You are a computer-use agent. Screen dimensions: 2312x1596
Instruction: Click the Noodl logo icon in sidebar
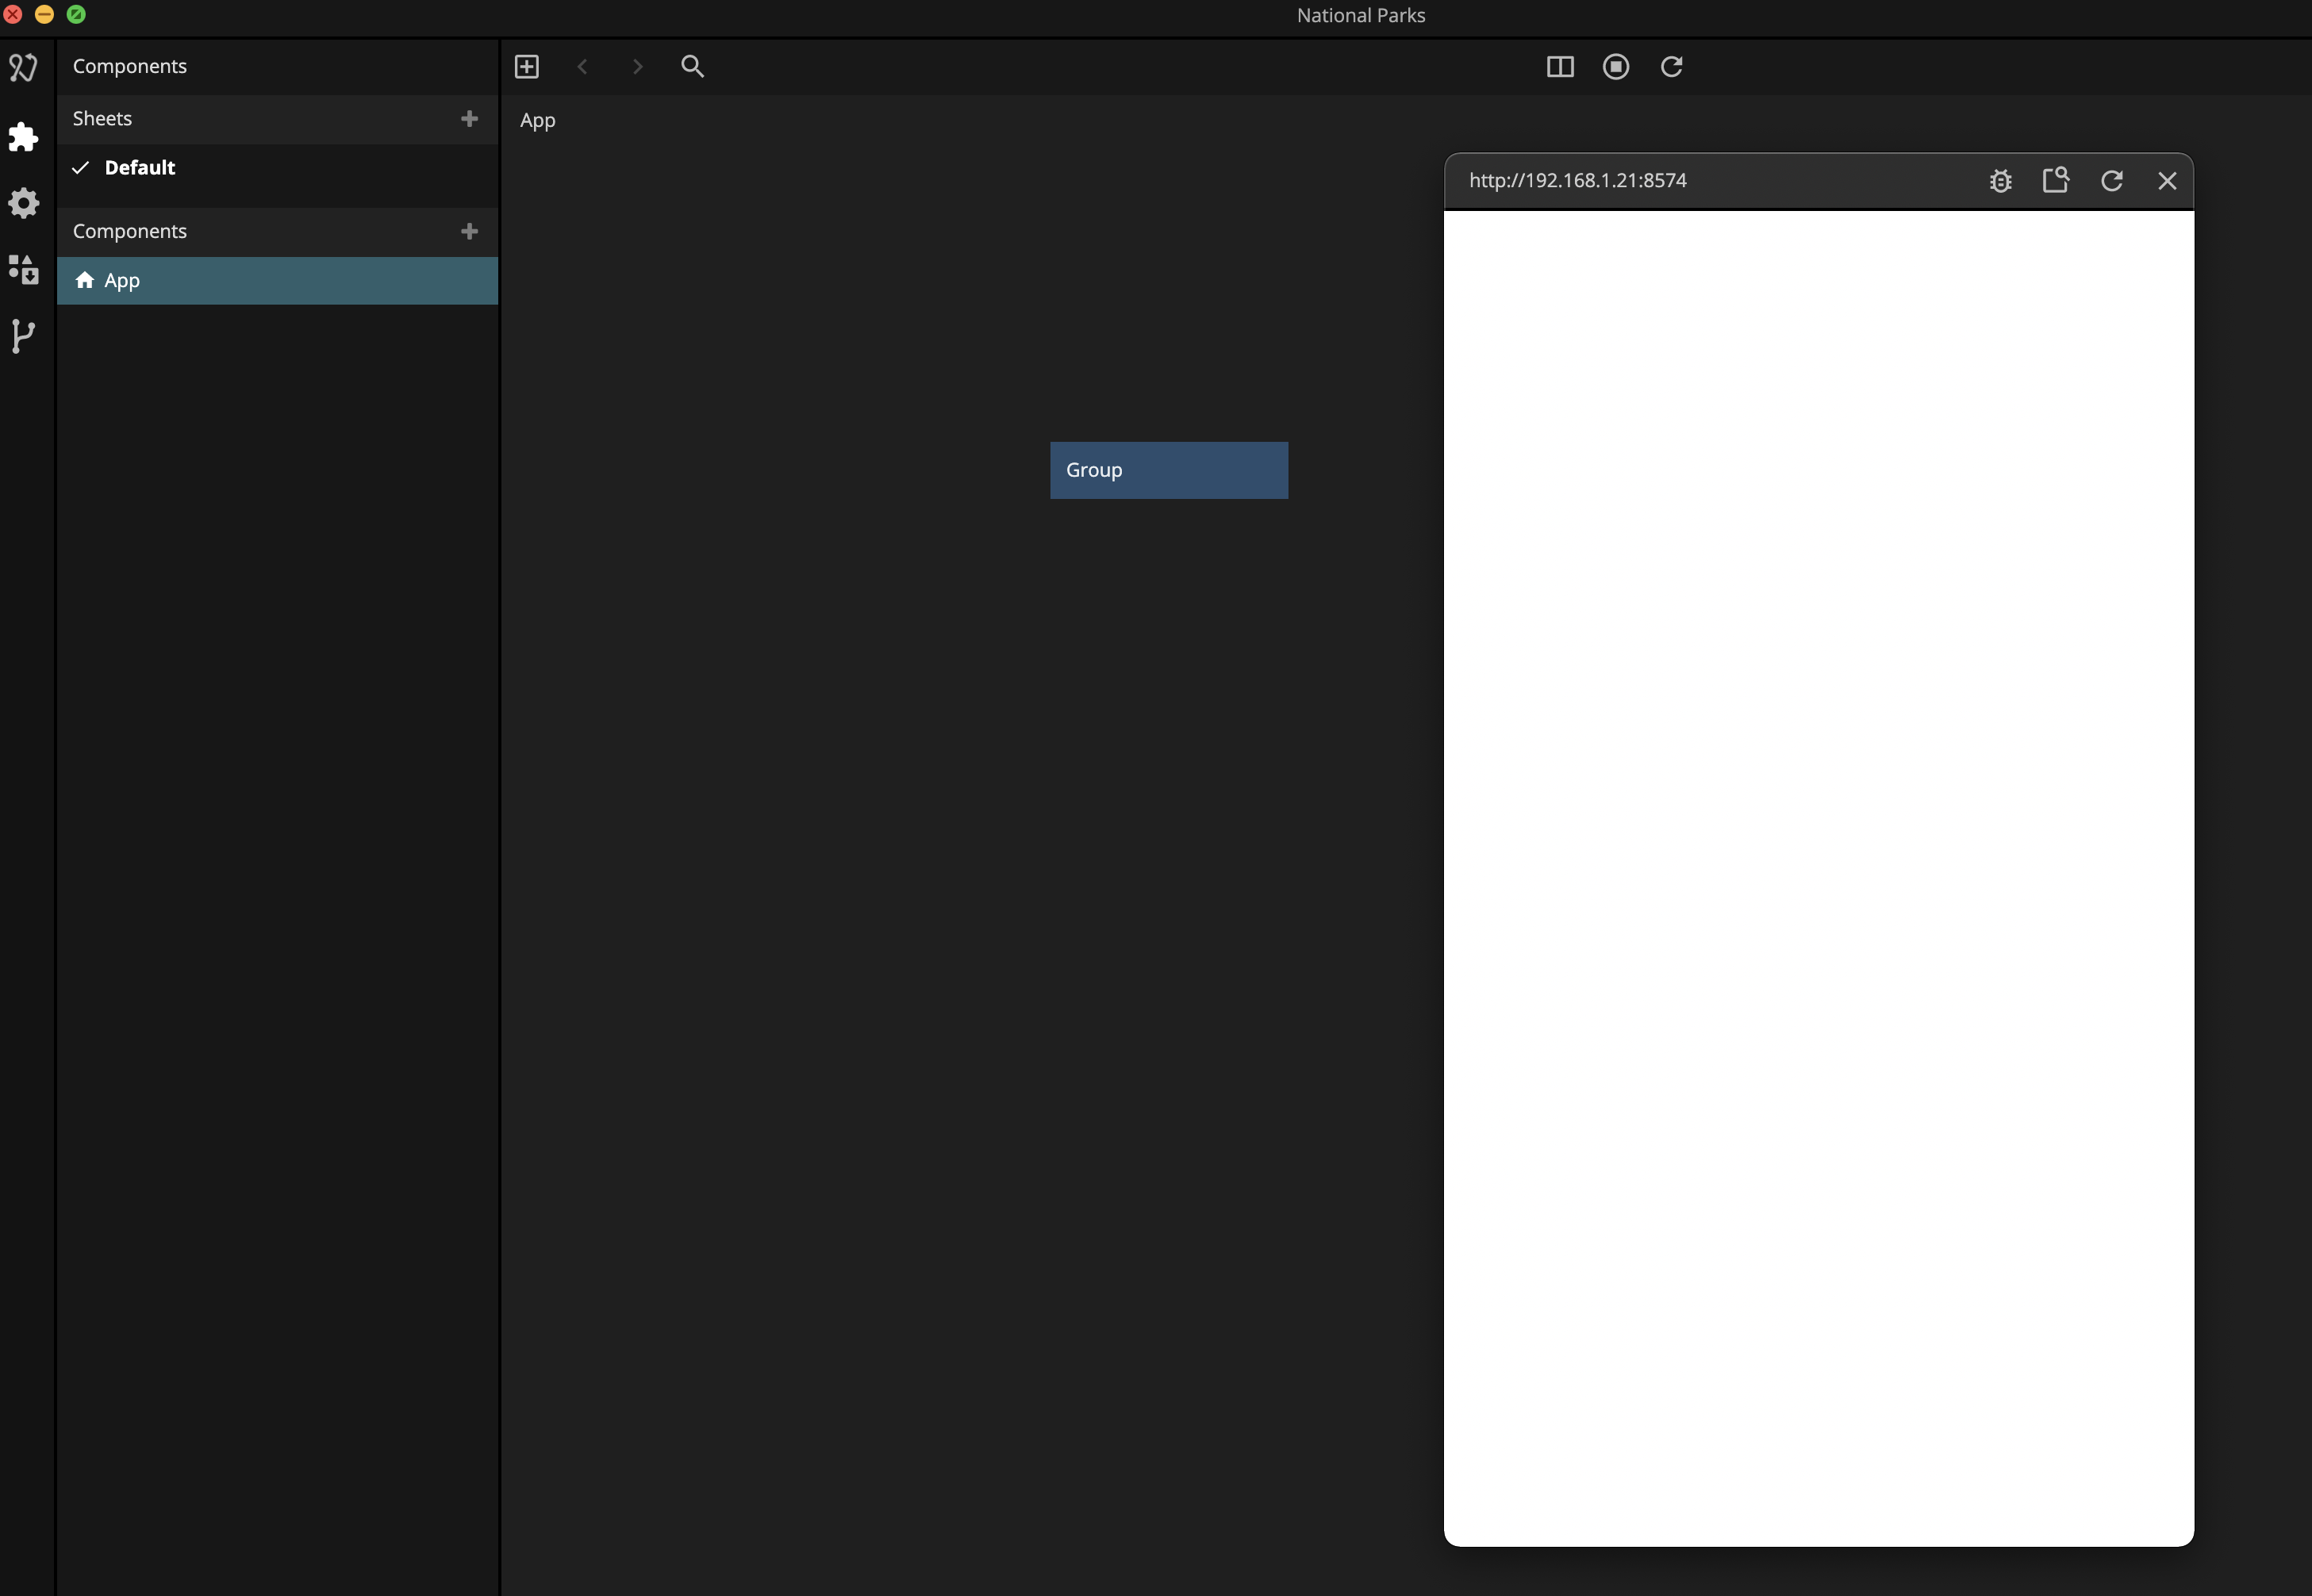pos(23,67)
